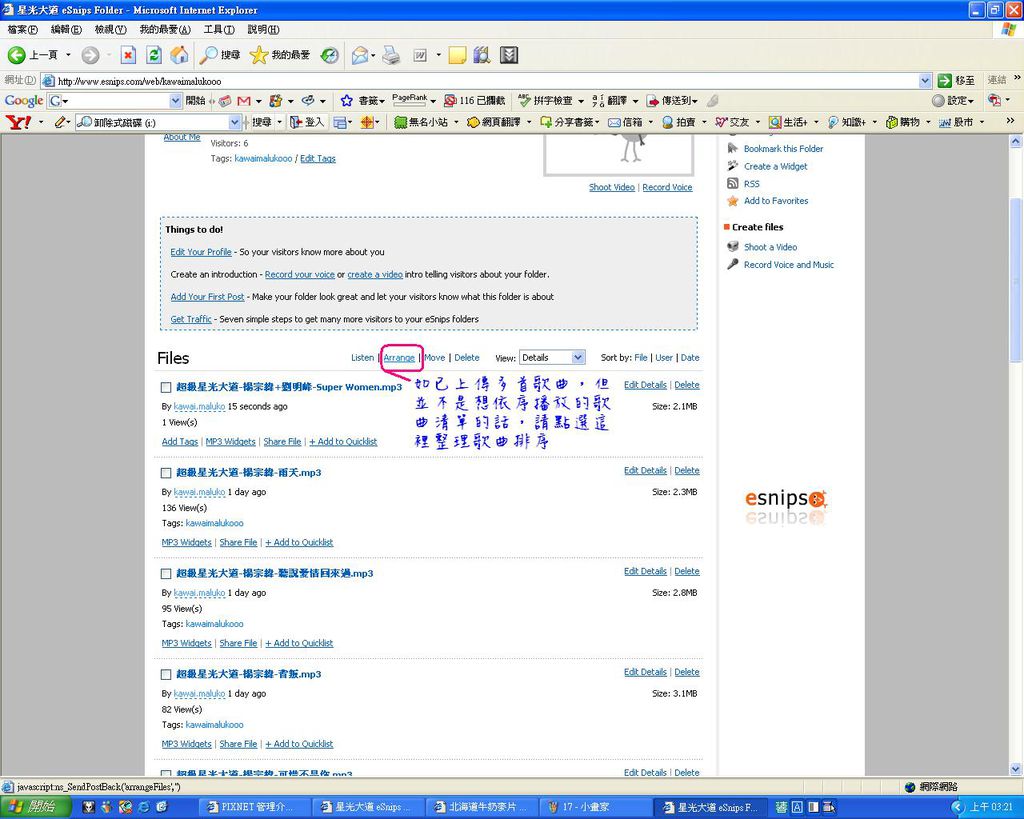Open the 我的最愛(A) menu
This screenshot has height=819, width=1024.
[165, 29]
